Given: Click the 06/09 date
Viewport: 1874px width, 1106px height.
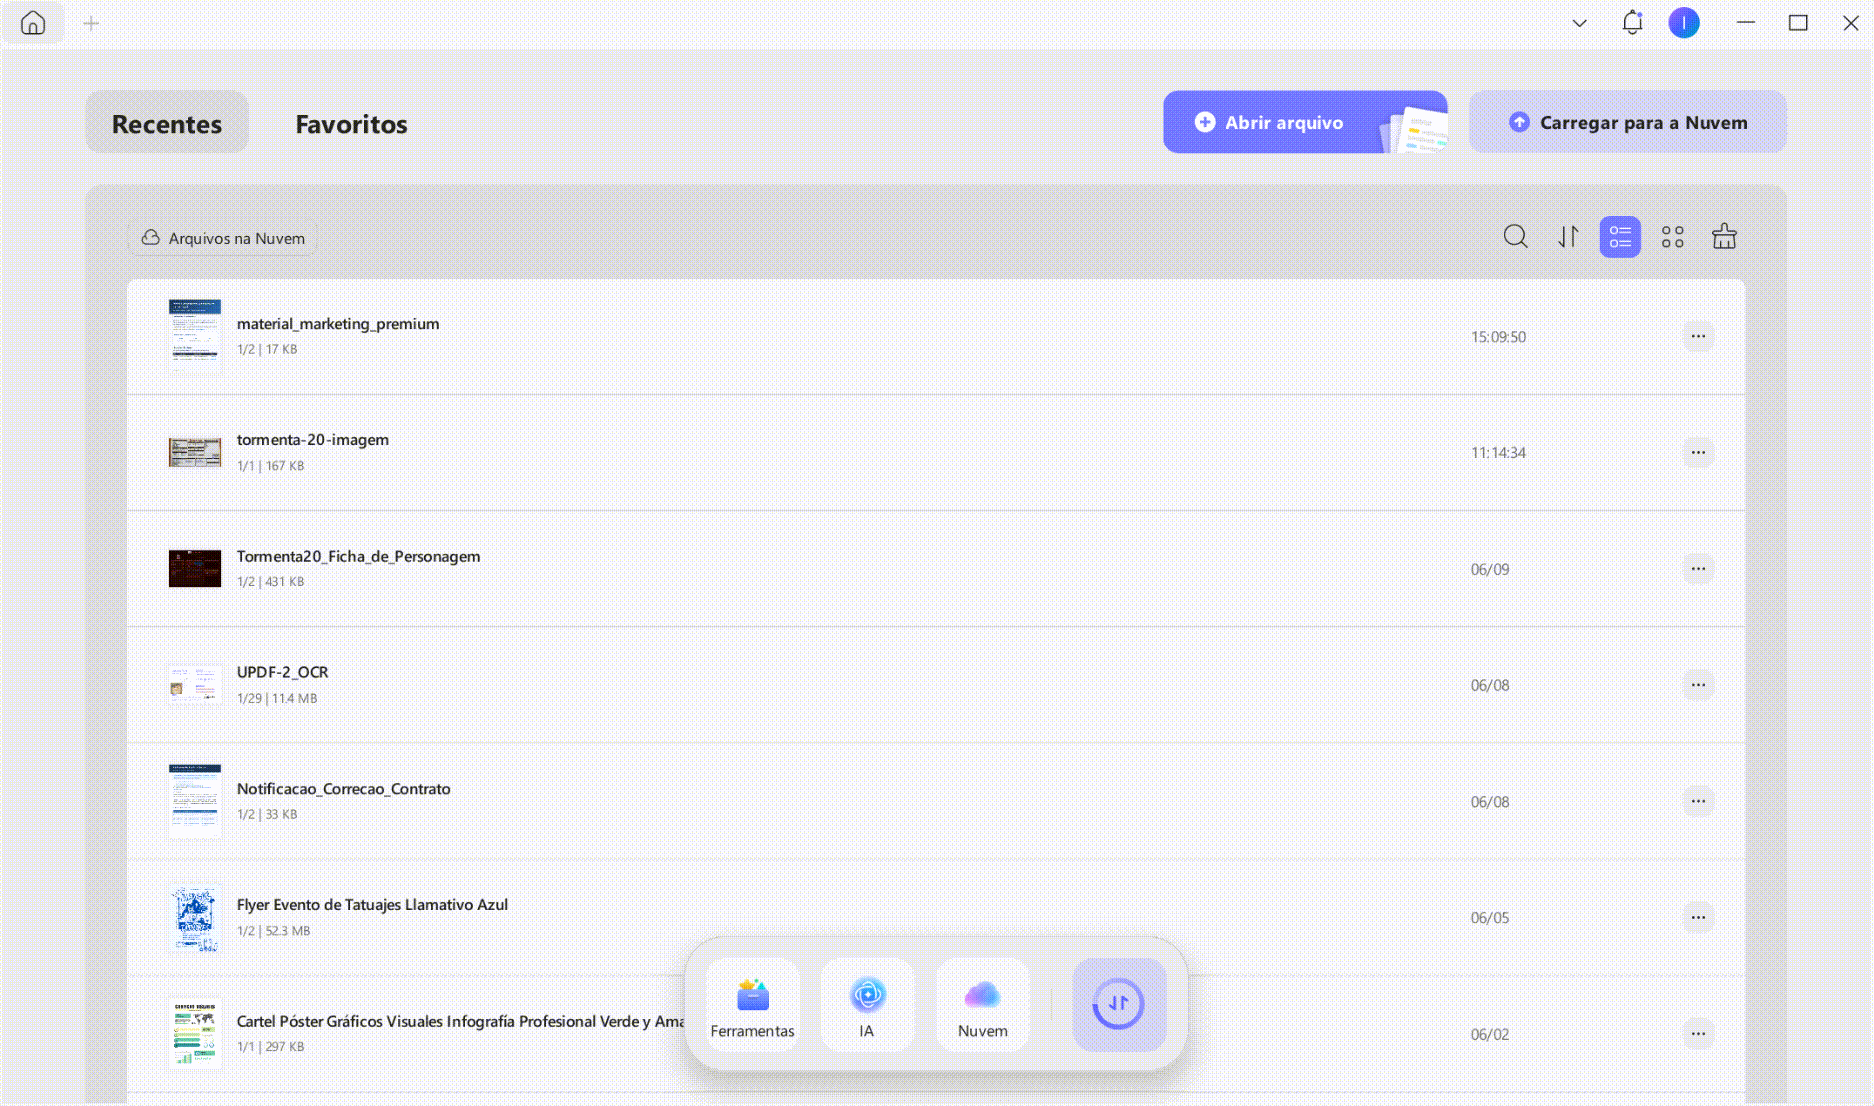Looking at the screenshot, I should [1490, 569].
